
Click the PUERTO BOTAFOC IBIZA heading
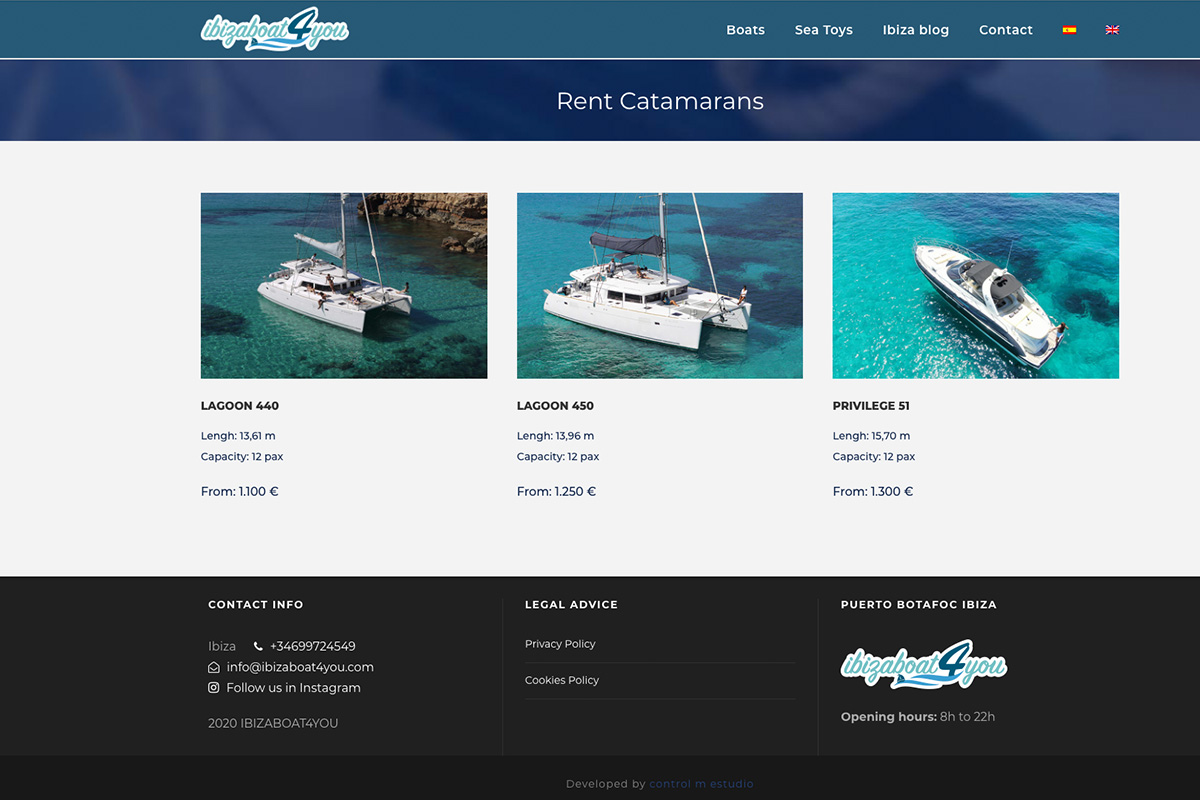919,605
